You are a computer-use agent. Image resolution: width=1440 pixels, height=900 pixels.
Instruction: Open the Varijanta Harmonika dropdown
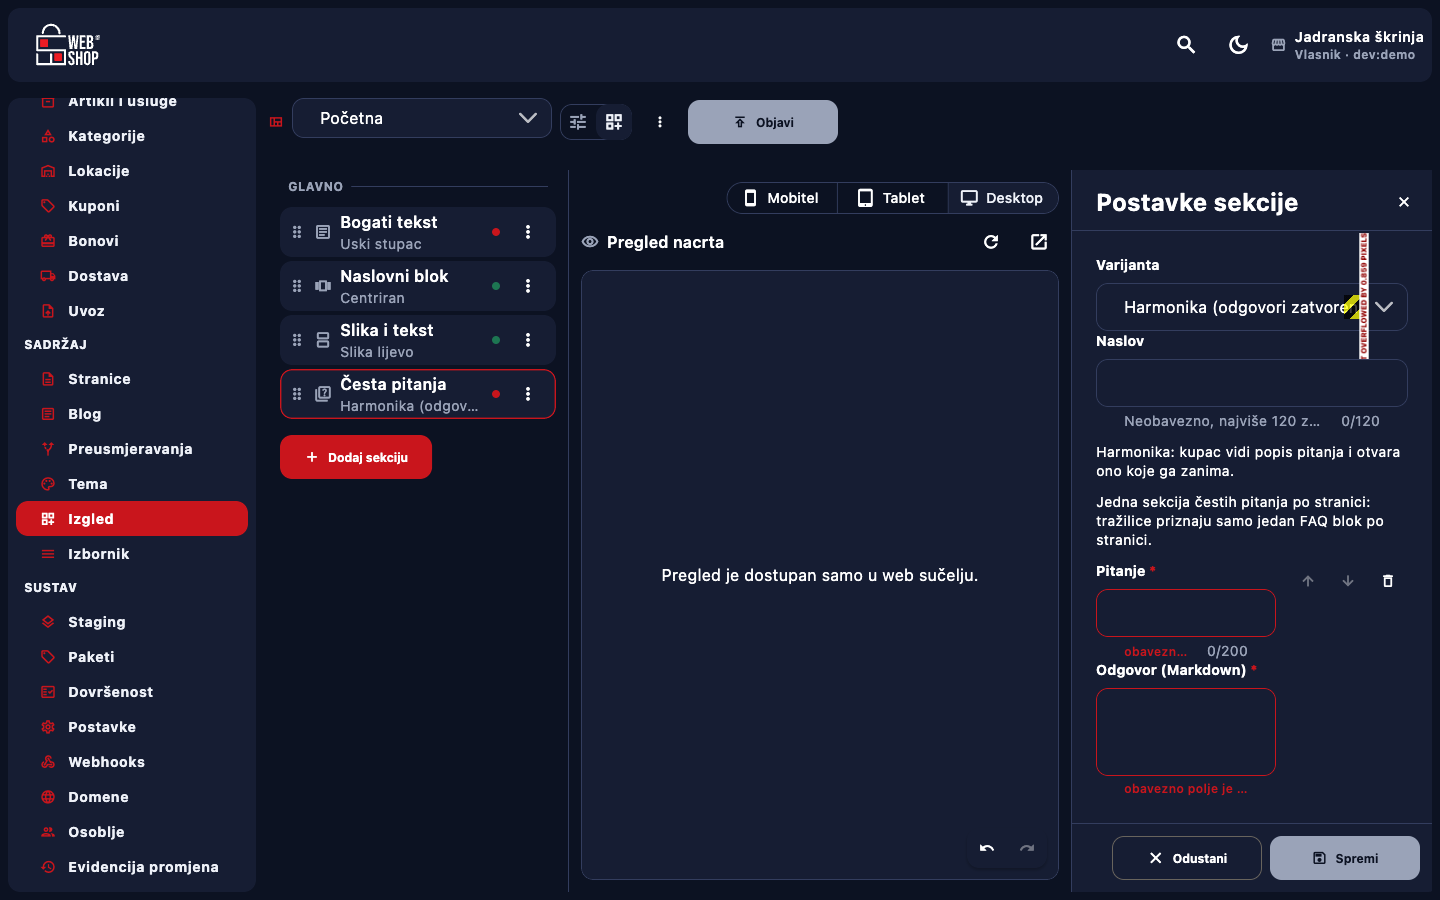(x=1252, y=307)
